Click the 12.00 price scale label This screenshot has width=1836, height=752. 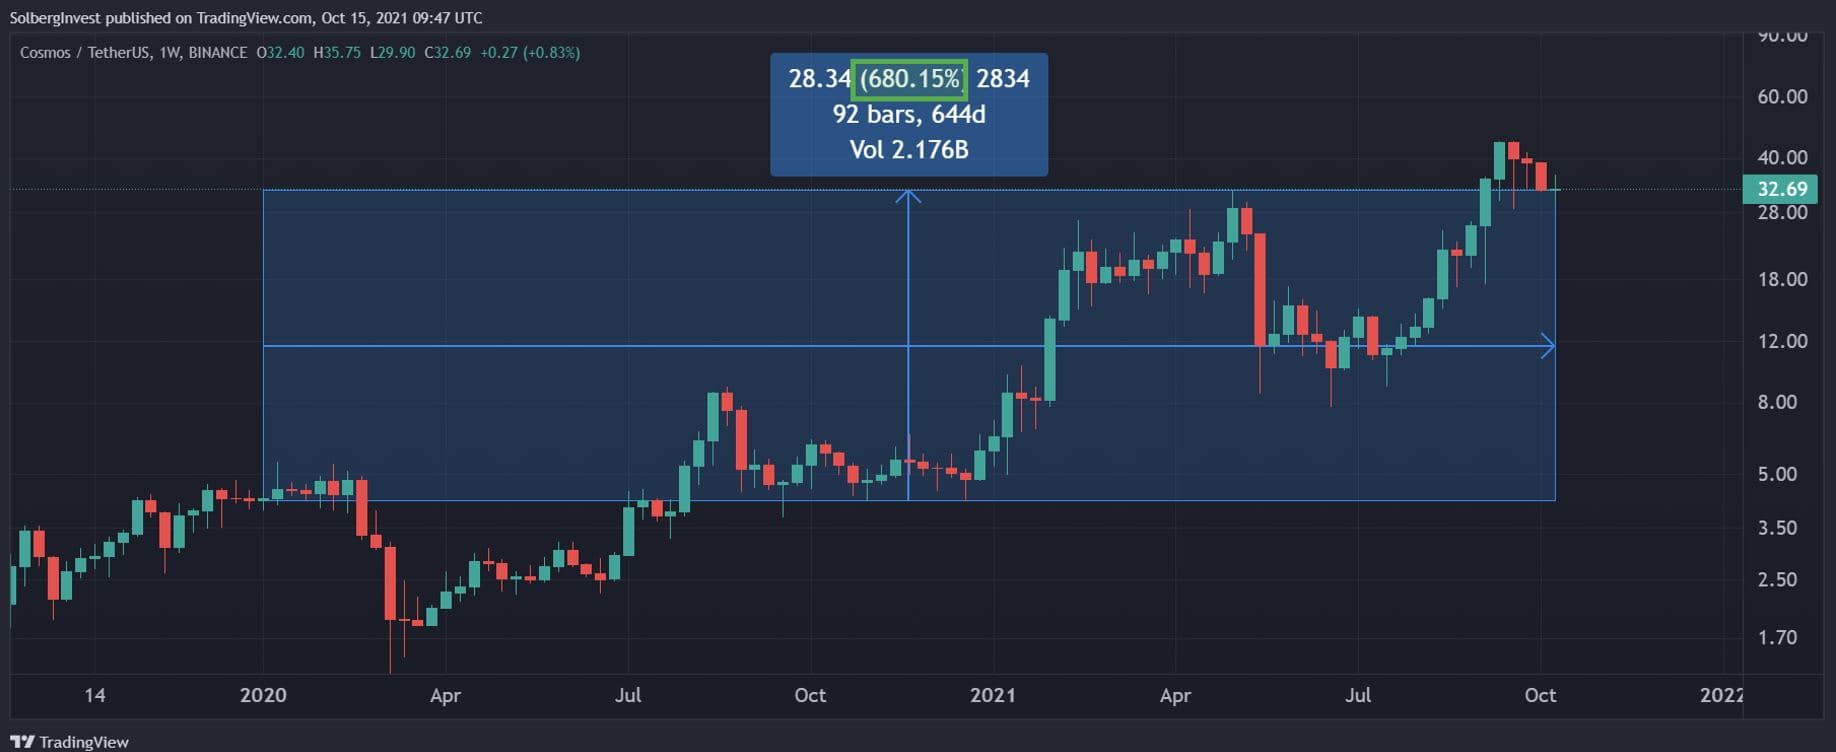(x=1782, y=341)
